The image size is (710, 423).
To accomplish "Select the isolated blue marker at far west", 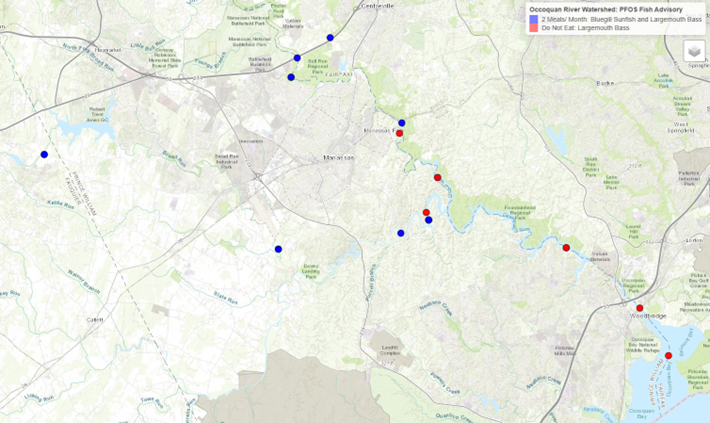I will click(44, 154).
